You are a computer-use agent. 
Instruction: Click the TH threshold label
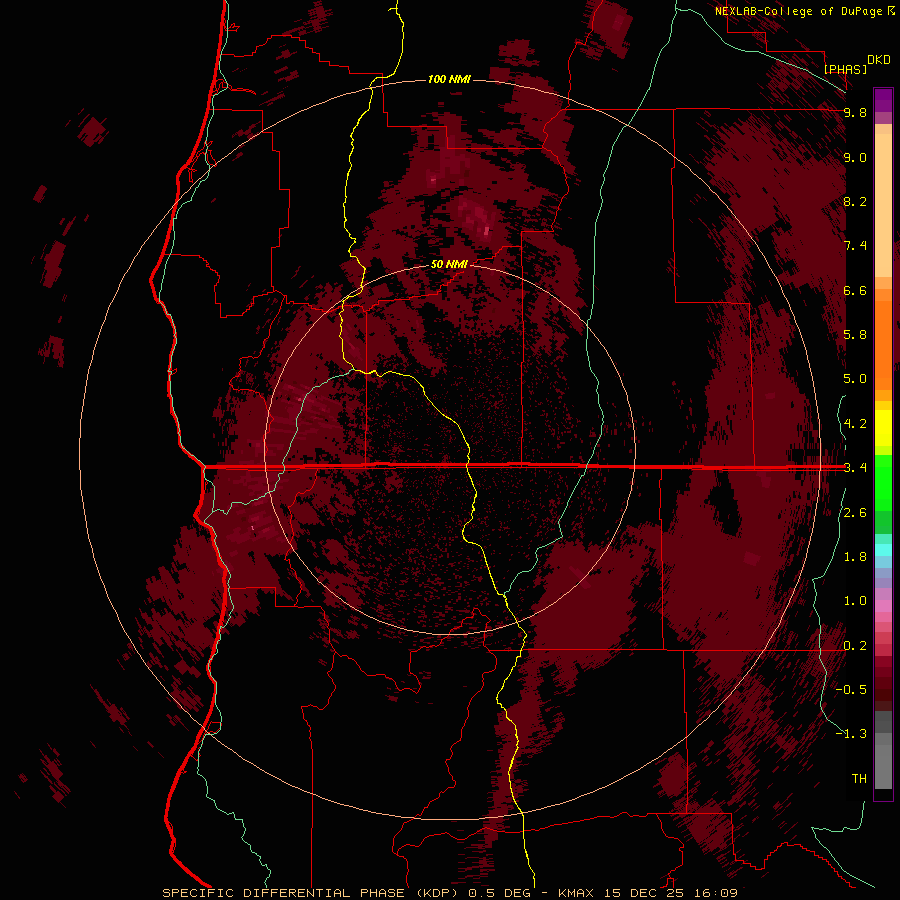click(x=859, y=779)
